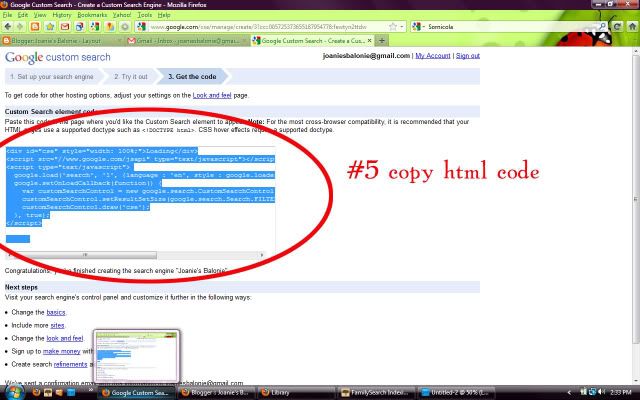The image size is (640, 400).
Task: Click the Google custom search logo
Action: pos(58,57)
